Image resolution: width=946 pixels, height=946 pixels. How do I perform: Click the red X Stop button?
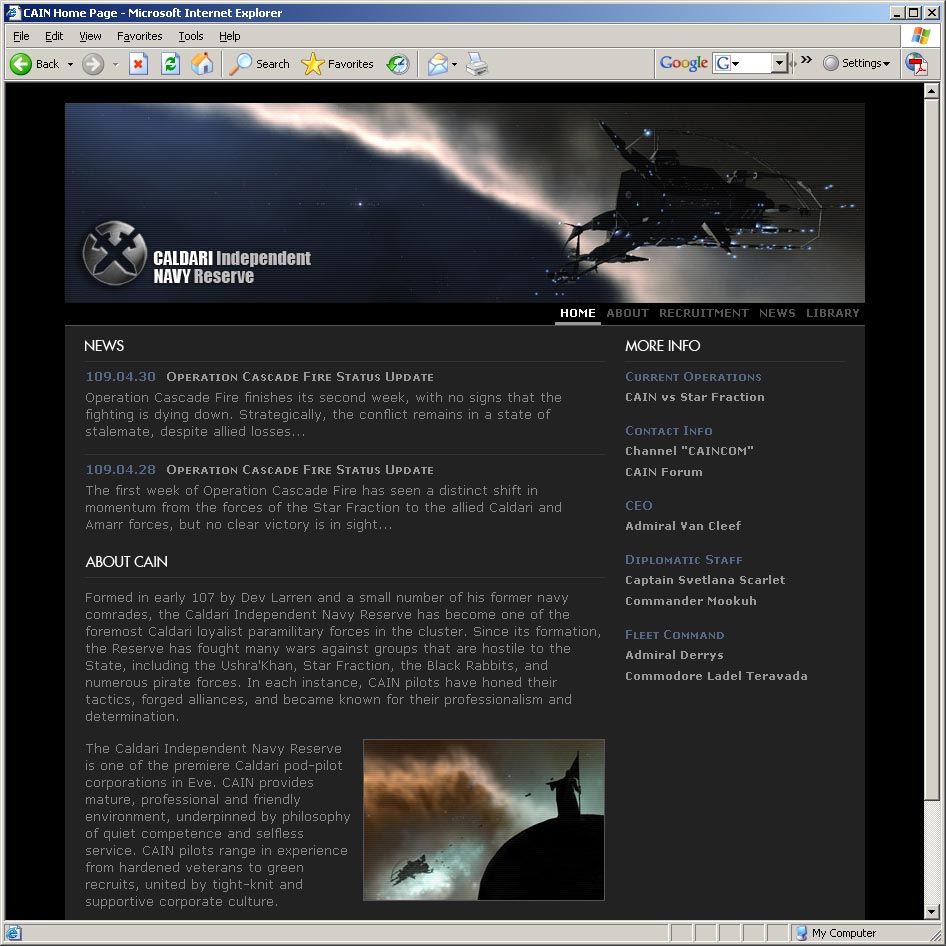coord(139,64)
